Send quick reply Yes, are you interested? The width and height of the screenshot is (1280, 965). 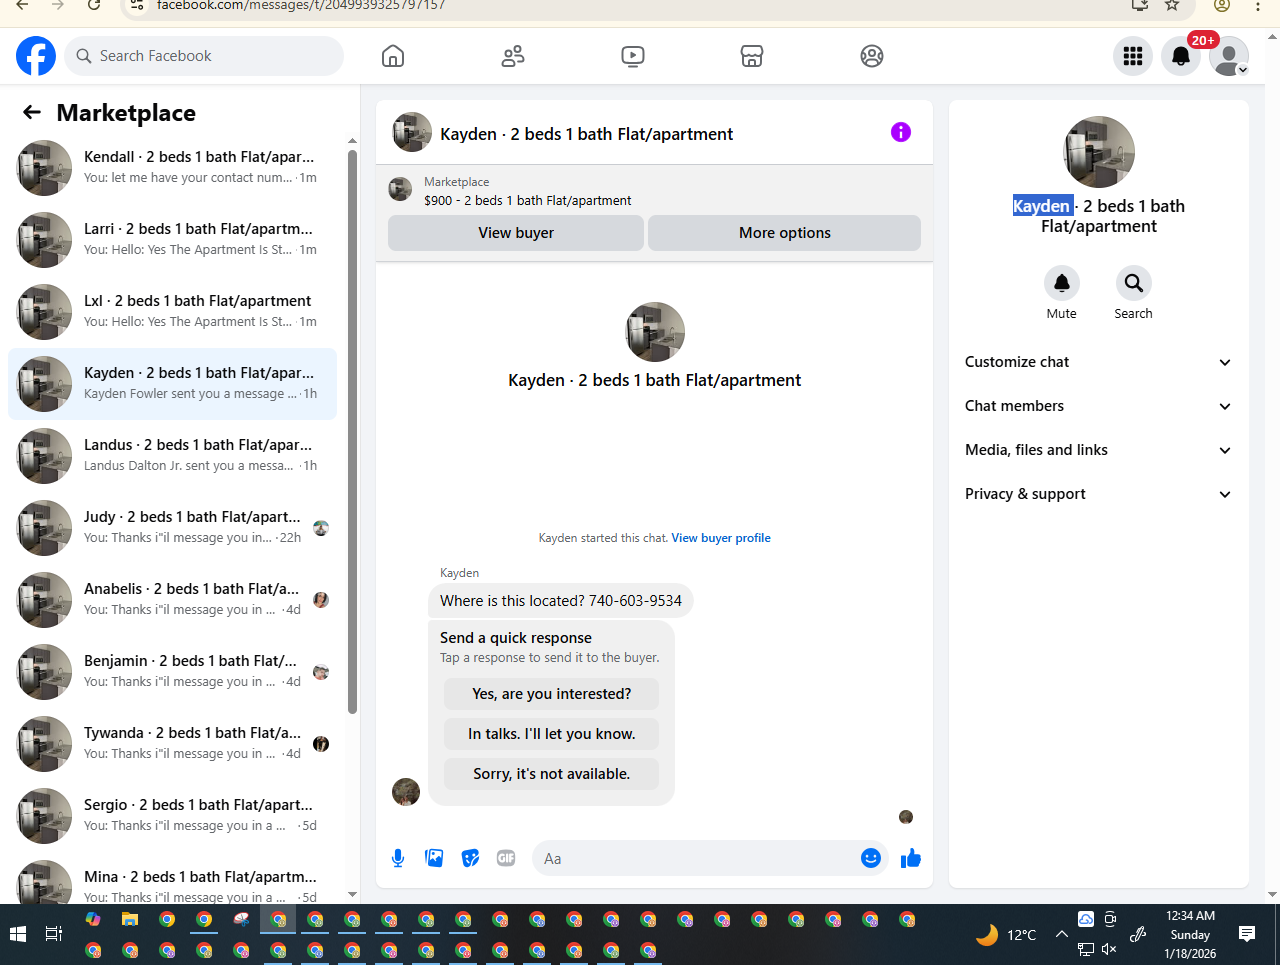tap(552, 694)
